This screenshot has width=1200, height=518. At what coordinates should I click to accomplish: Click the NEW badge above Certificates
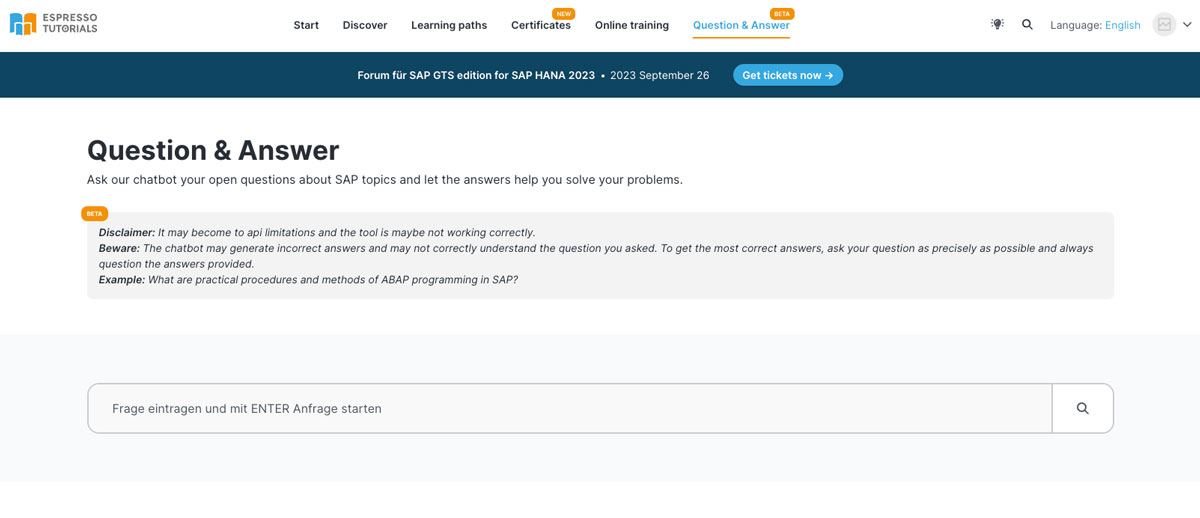(564, 14)
